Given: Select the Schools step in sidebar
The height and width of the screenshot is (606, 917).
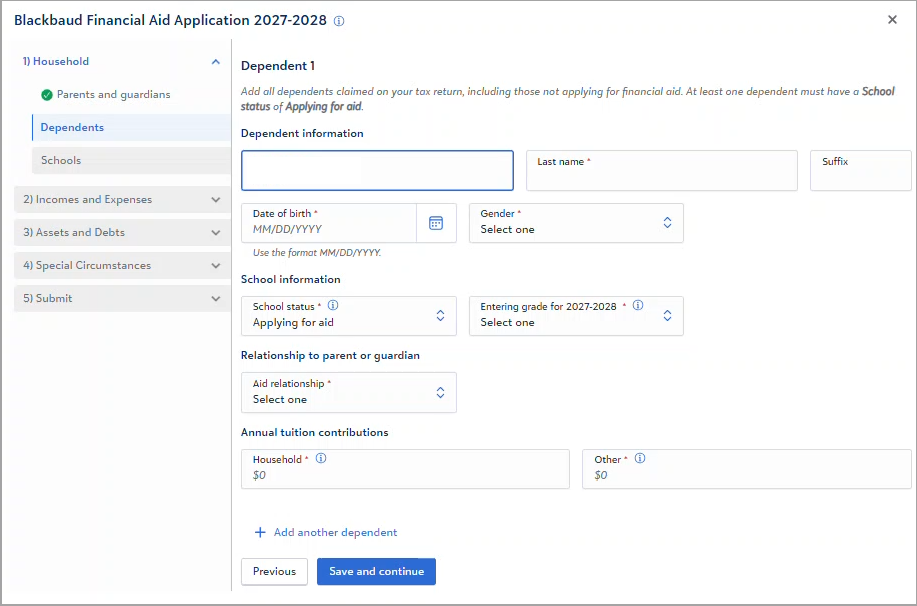Looking at the screenshot, I should pos(131,160).
